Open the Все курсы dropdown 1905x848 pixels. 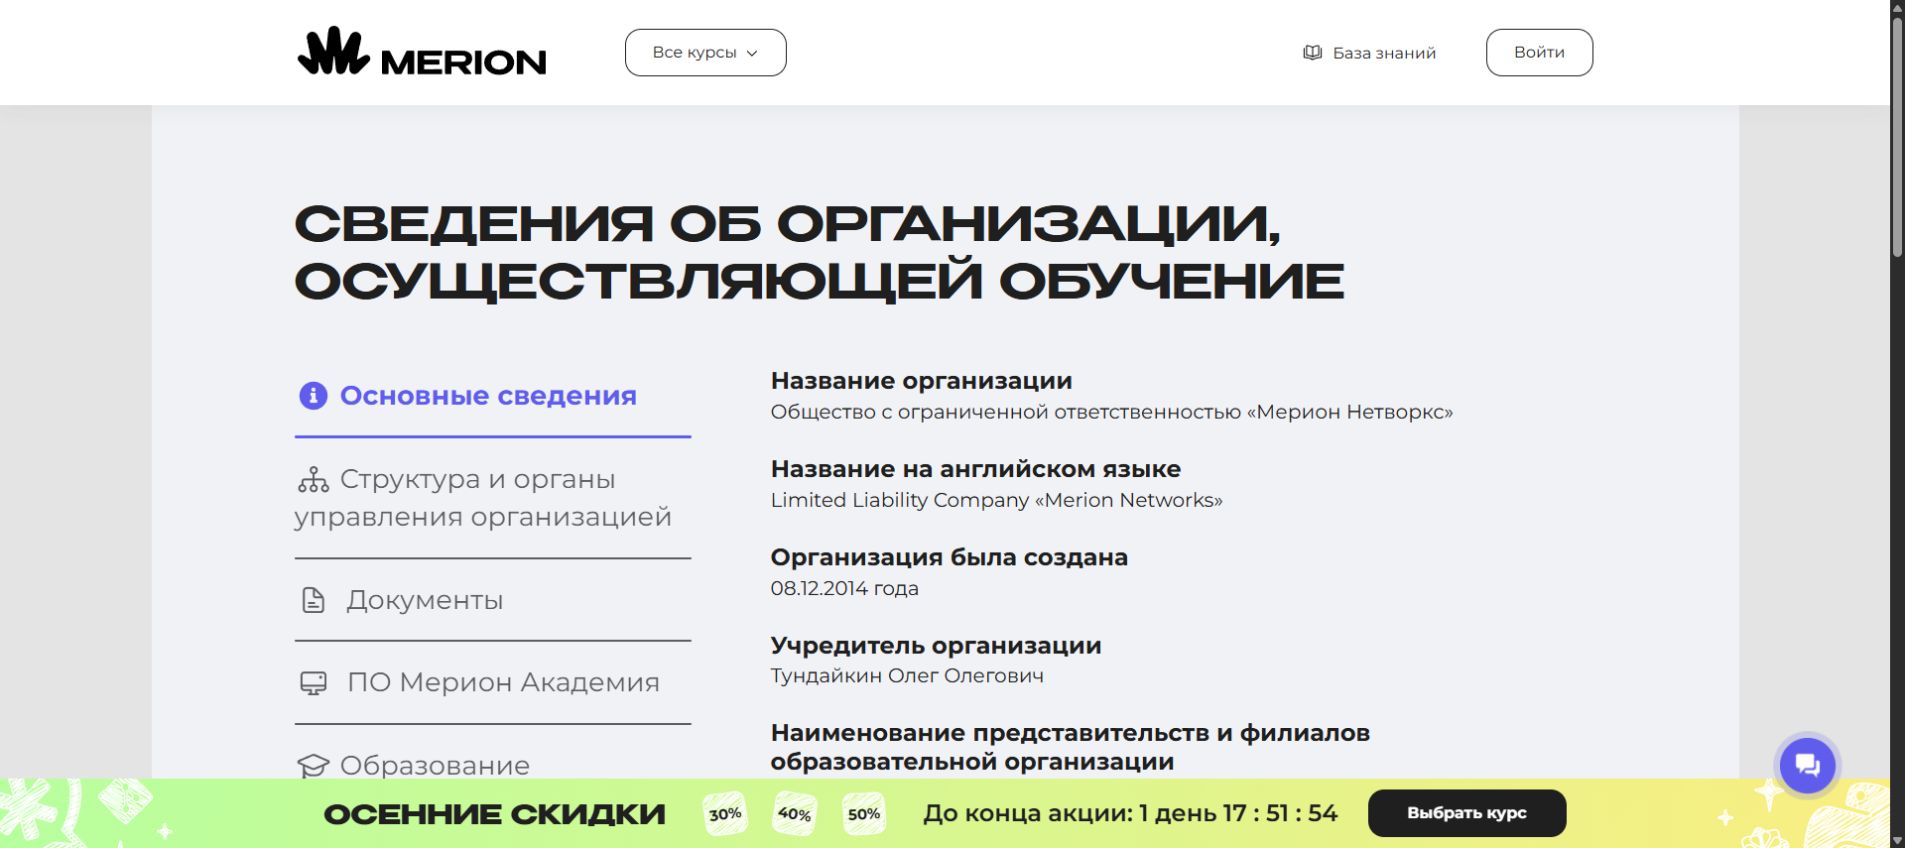(x=705, y=52)
